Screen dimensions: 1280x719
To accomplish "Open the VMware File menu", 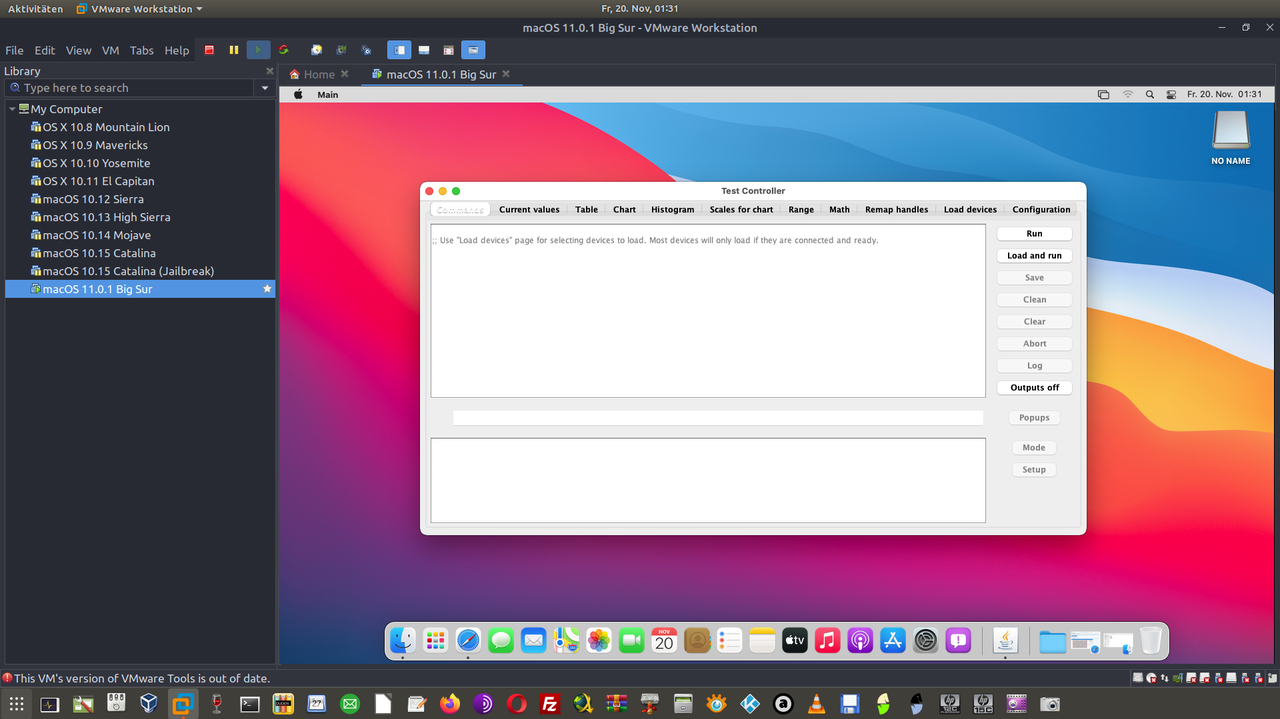I will point(14,50).
